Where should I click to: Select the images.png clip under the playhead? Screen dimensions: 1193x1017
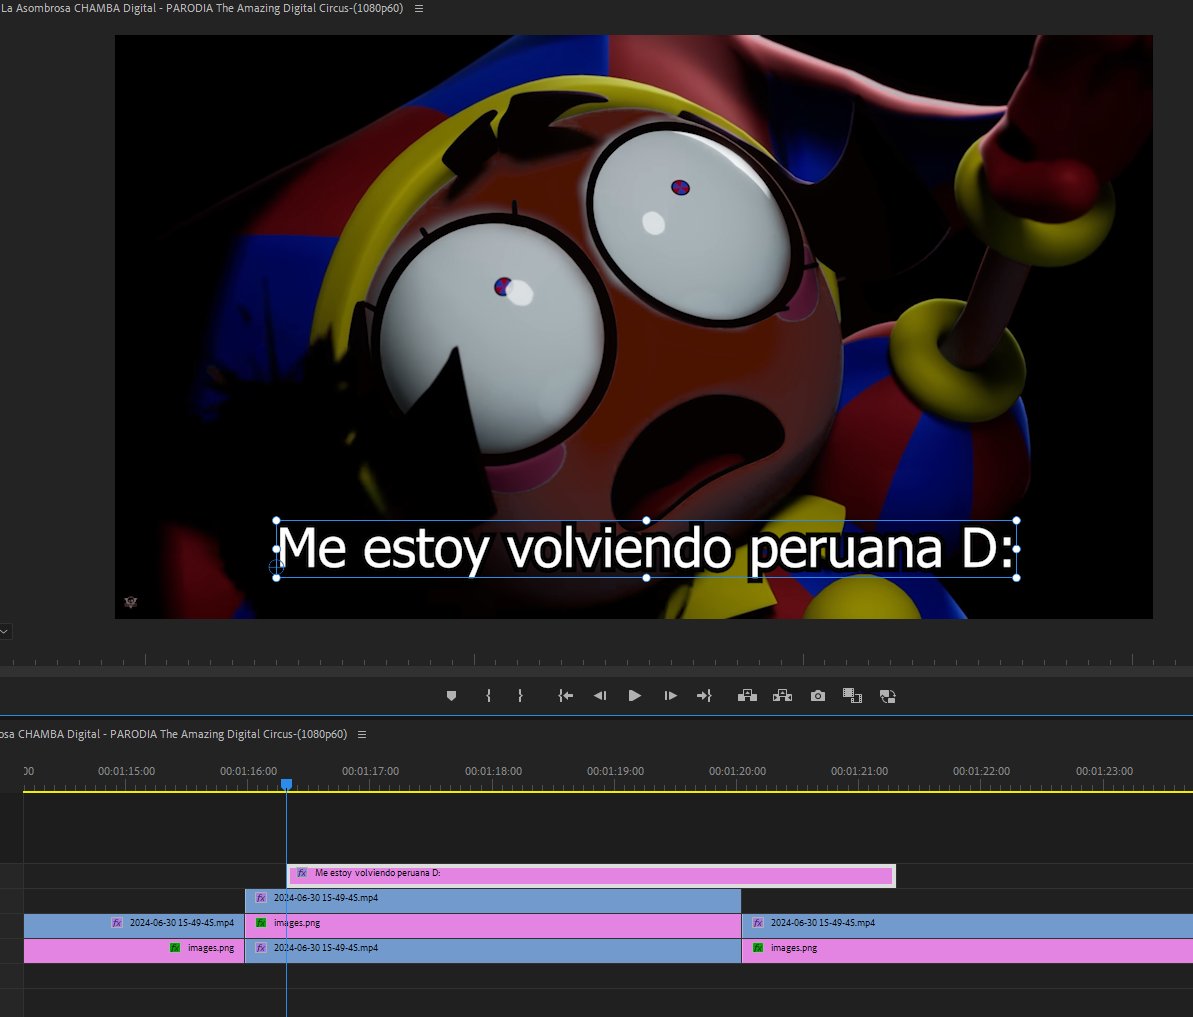493,926
